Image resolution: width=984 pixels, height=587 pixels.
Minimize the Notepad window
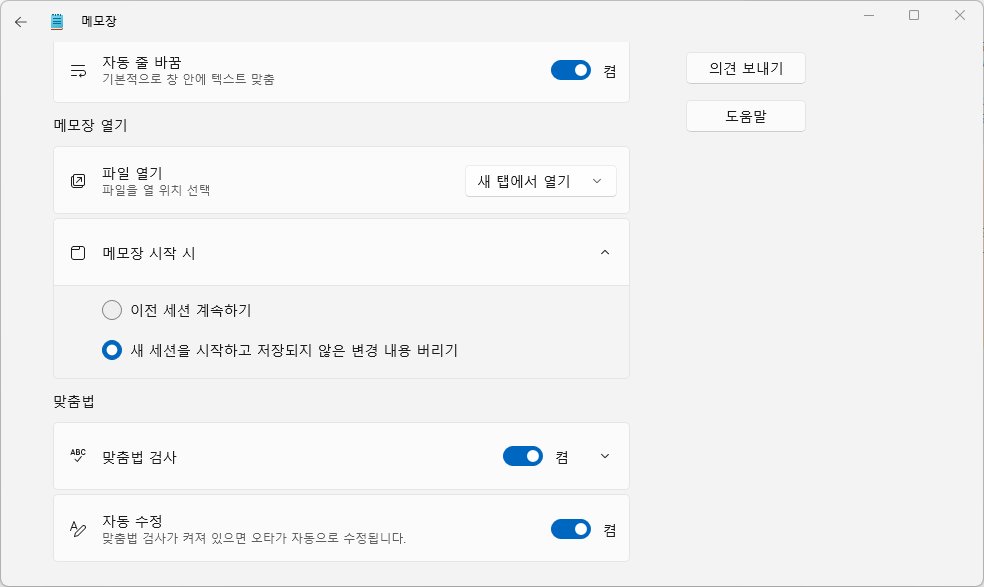[869, 15]
